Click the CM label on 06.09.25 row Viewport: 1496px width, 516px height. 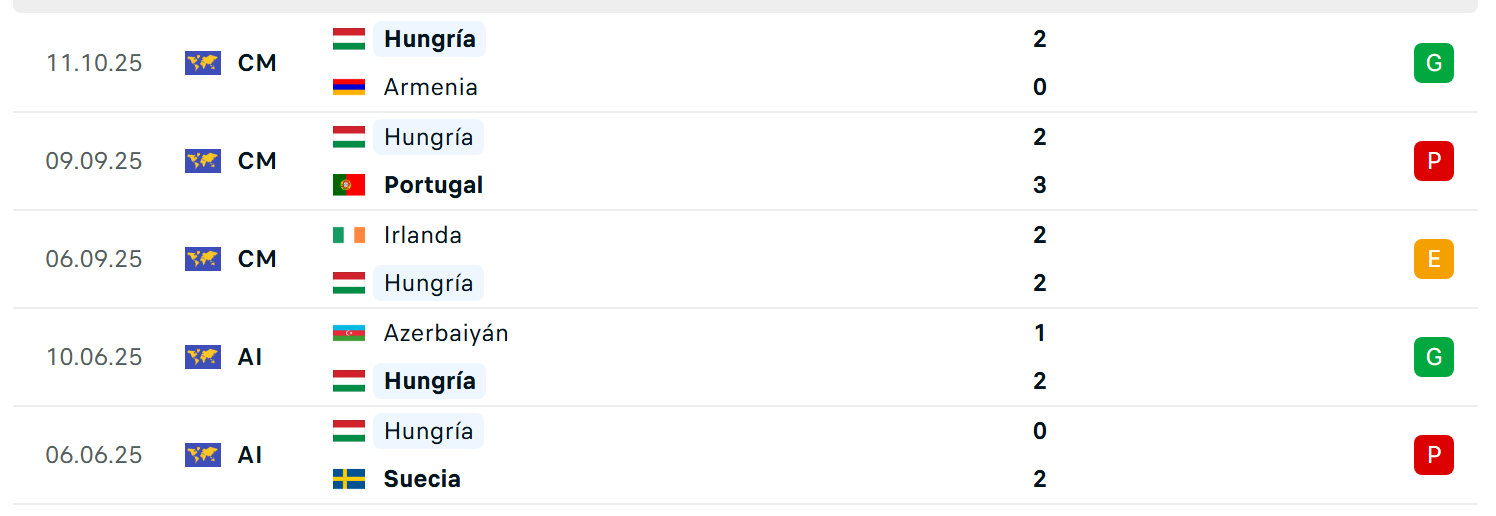257,259
